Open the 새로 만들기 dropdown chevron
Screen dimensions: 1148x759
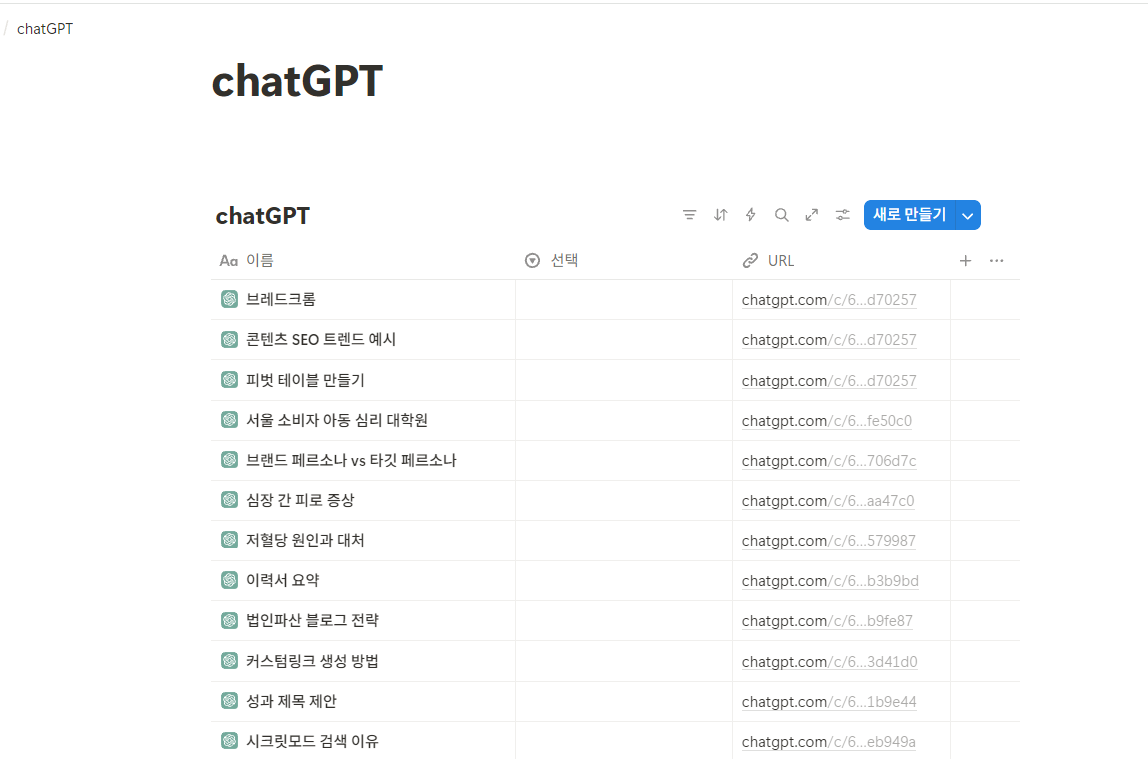click(x=966, y=214)
